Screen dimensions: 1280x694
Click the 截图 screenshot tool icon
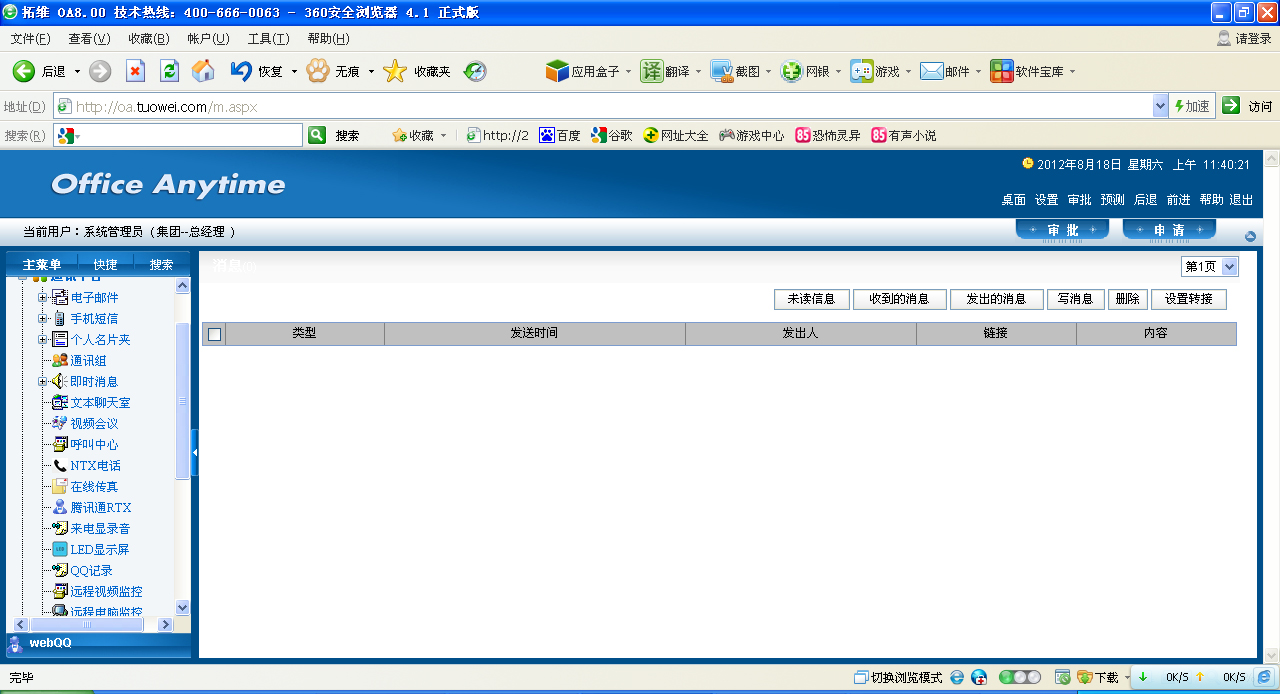tap(723, 71)
